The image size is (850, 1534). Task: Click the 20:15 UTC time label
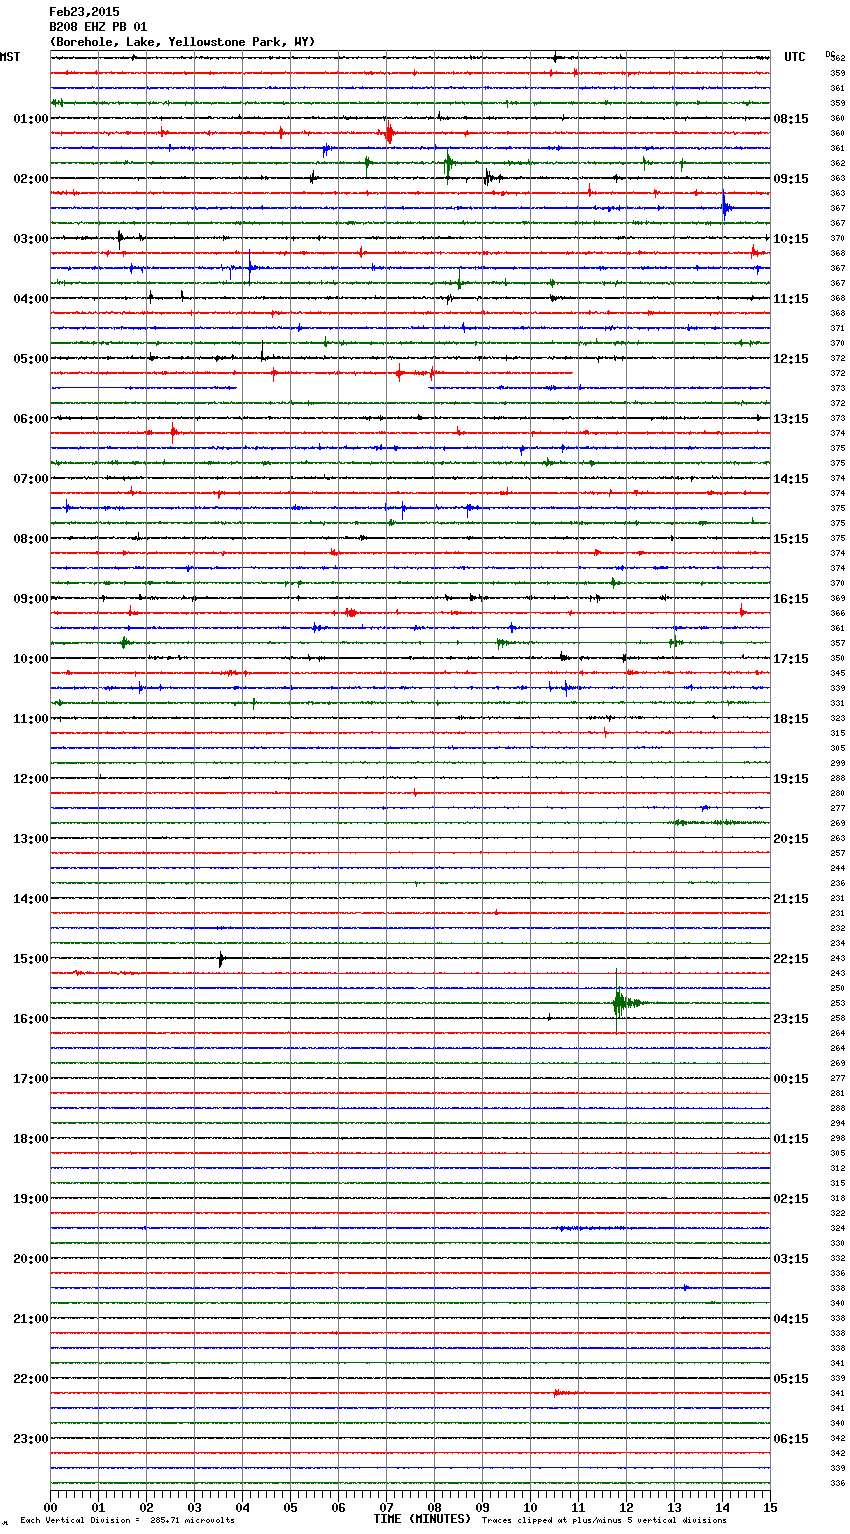tap(791, 839)
